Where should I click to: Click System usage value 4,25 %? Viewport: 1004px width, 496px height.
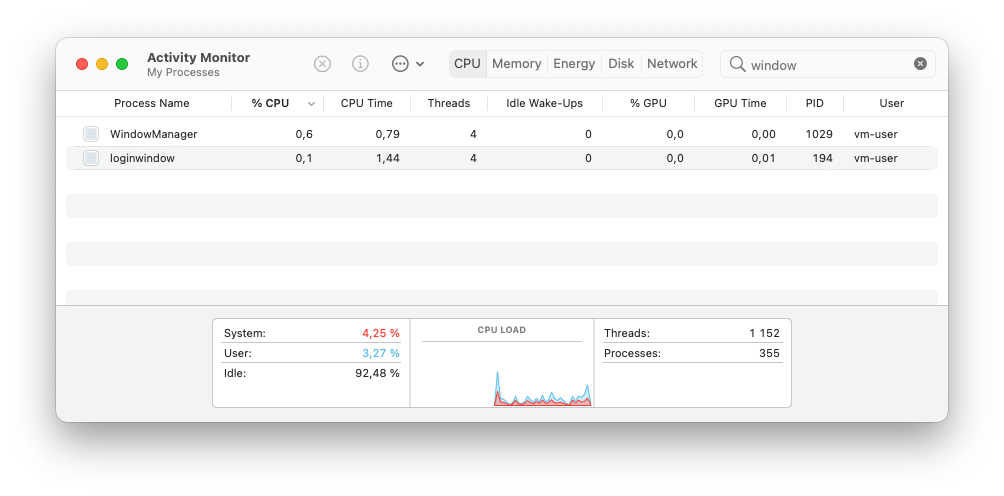point(381,333)
